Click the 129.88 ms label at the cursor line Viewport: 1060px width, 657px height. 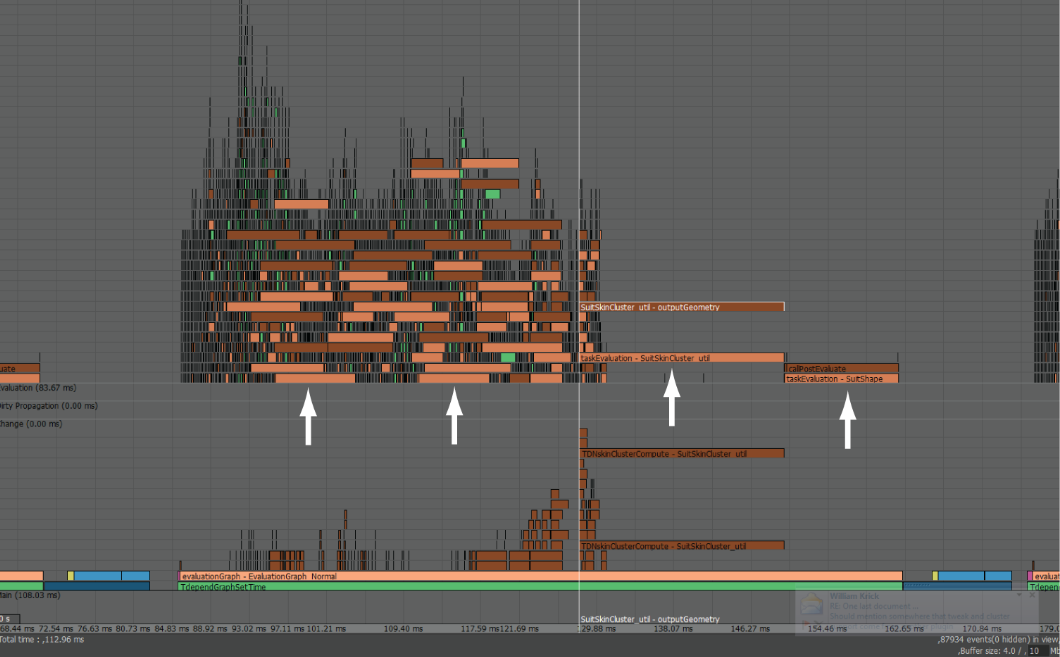click(x=598, y=629)
